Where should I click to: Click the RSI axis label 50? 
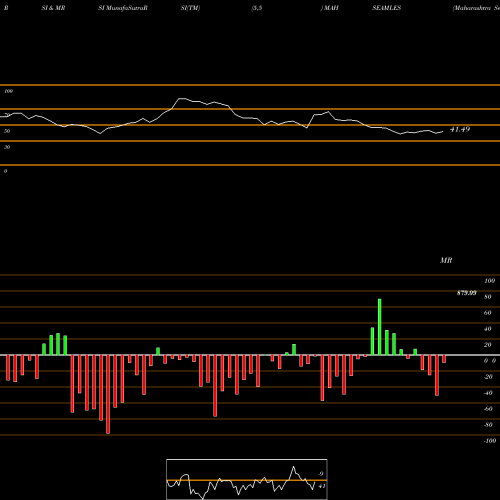pos(7,131)
